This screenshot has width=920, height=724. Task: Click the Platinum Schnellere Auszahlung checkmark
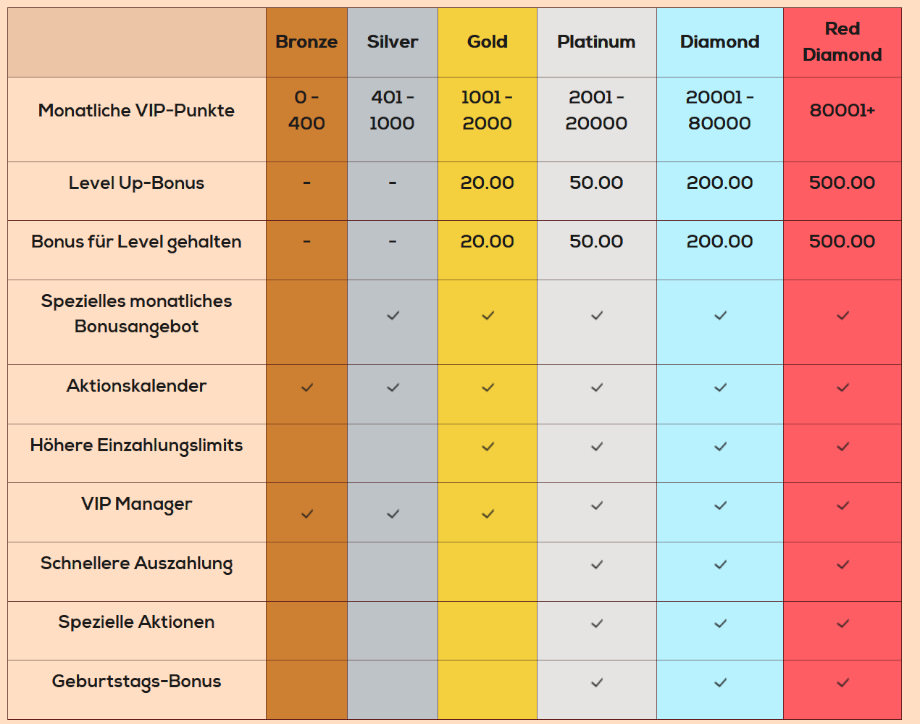(x=597, y=564)
